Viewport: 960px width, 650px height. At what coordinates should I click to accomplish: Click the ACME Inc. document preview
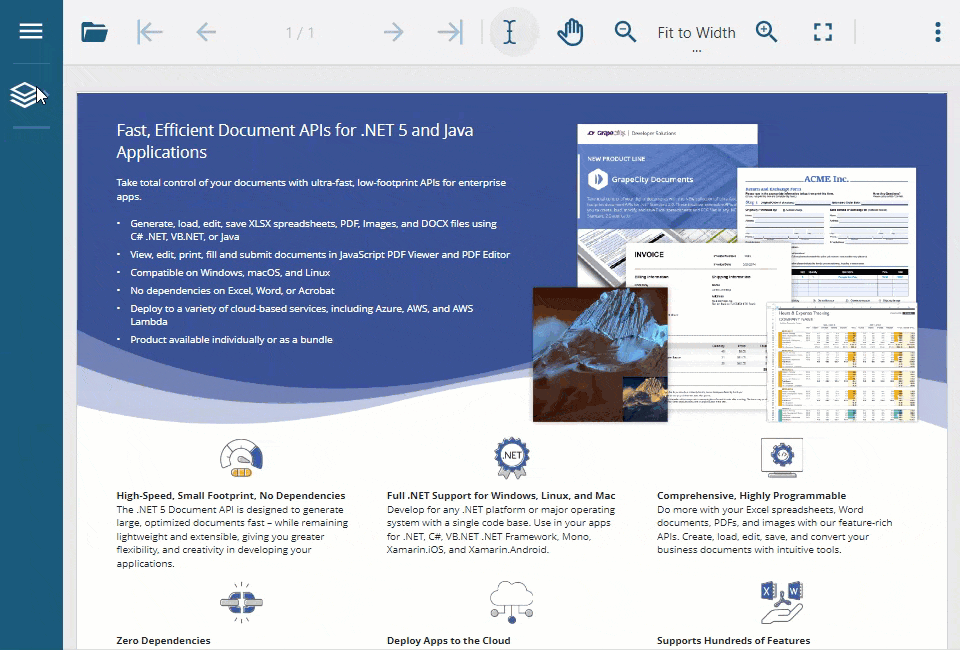point(827,234)
